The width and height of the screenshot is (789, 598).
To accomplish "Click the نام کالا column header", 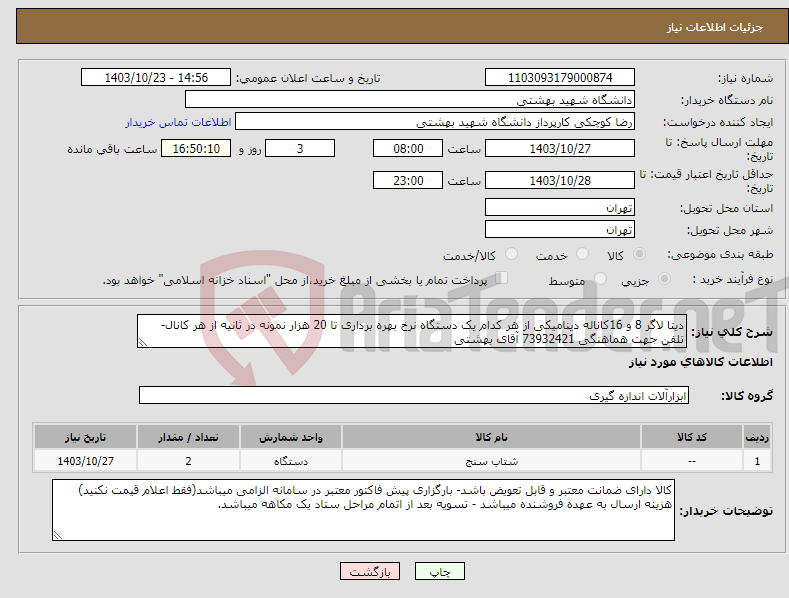I will coord(491,437).
